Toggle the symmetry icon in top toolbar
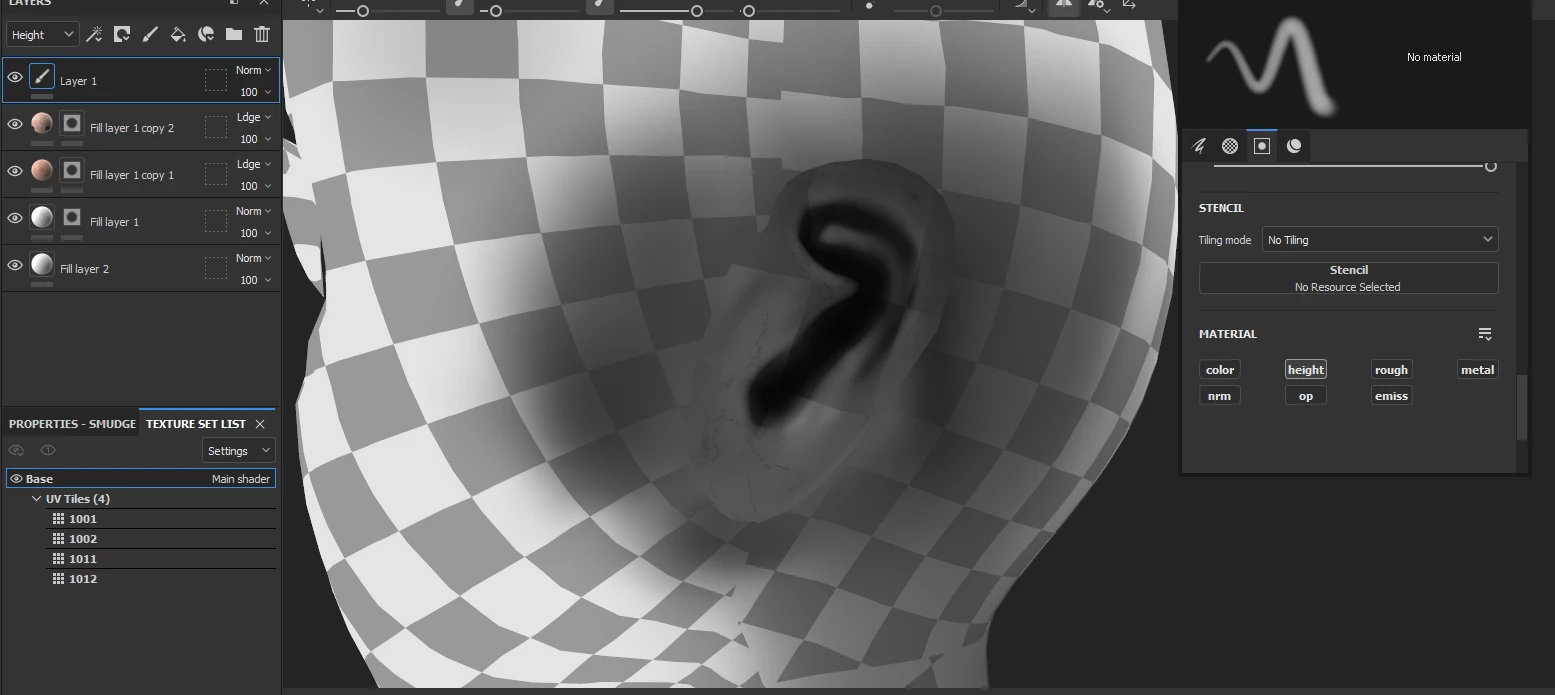Screen dimensions: 1555x695 click(x=1063, y=5)
